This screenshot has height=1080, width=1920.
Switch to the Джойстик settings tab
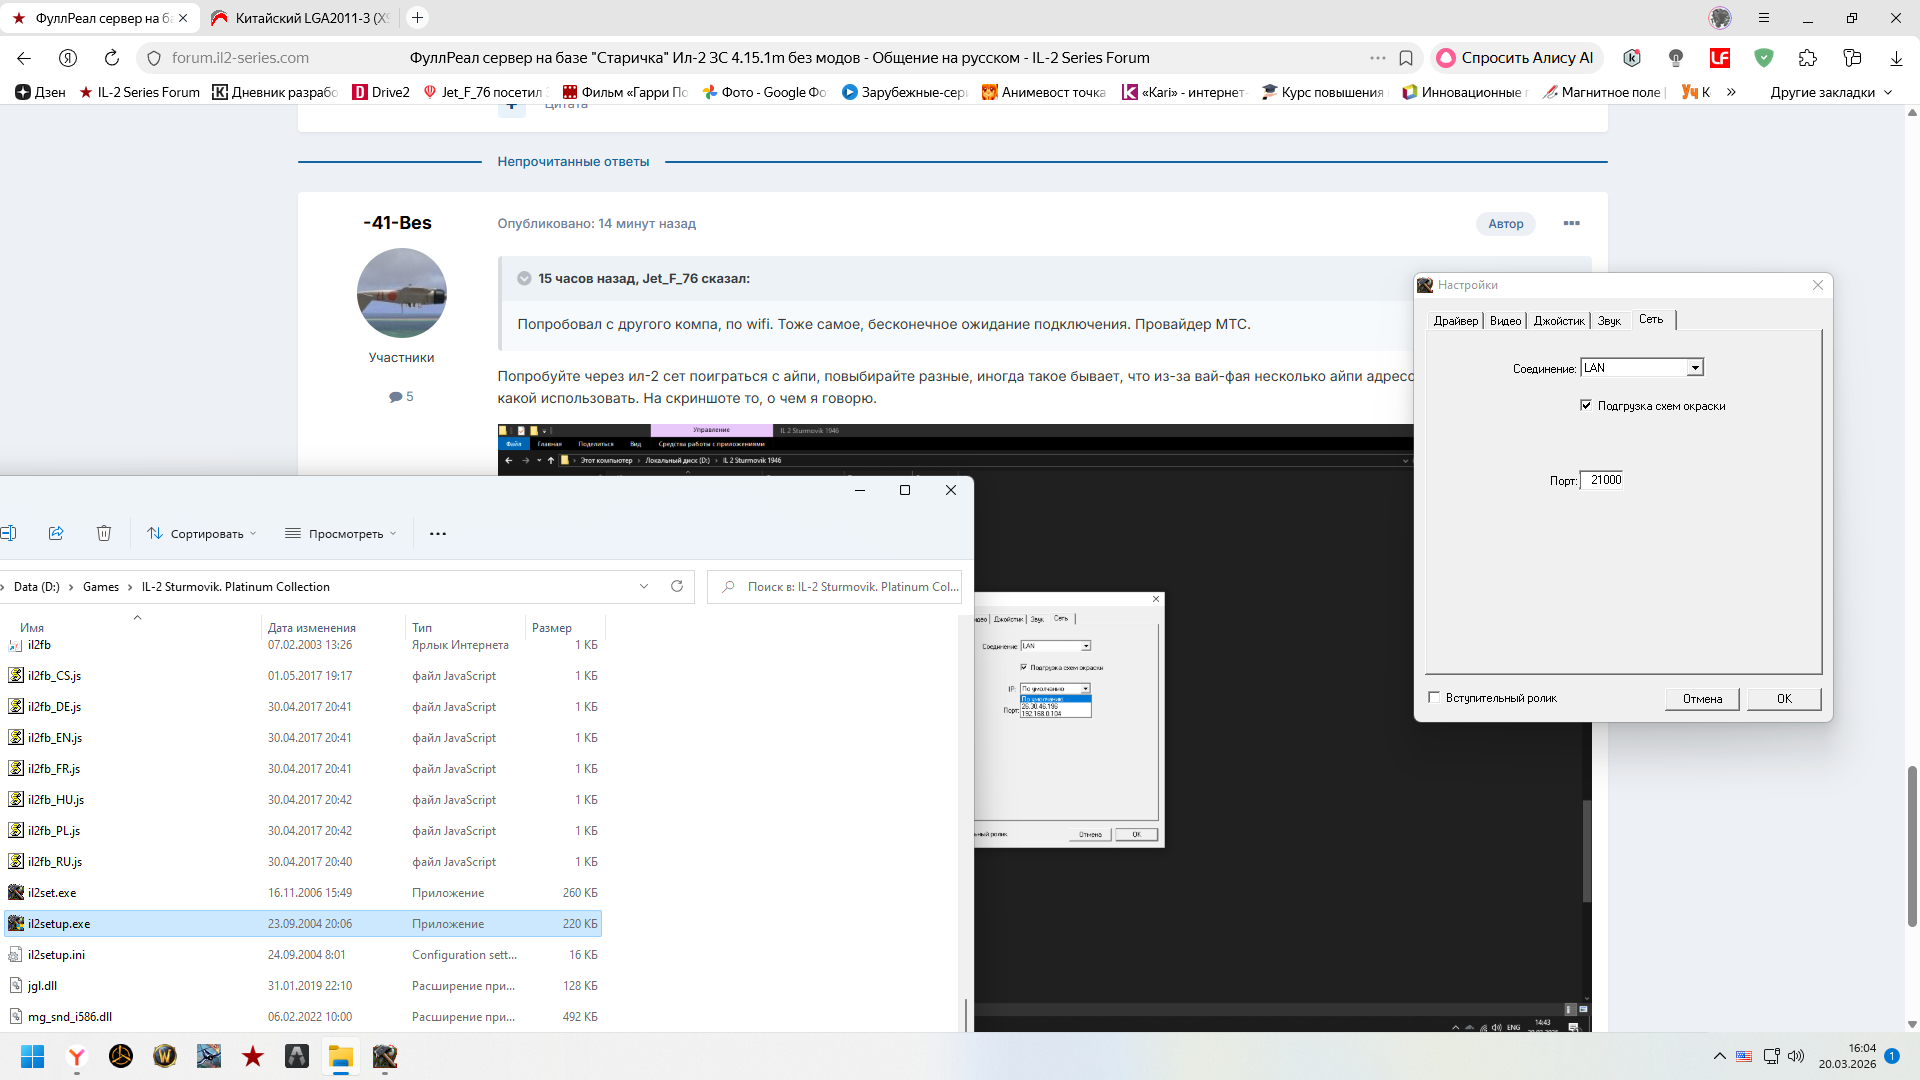(x=1559, y=321)
